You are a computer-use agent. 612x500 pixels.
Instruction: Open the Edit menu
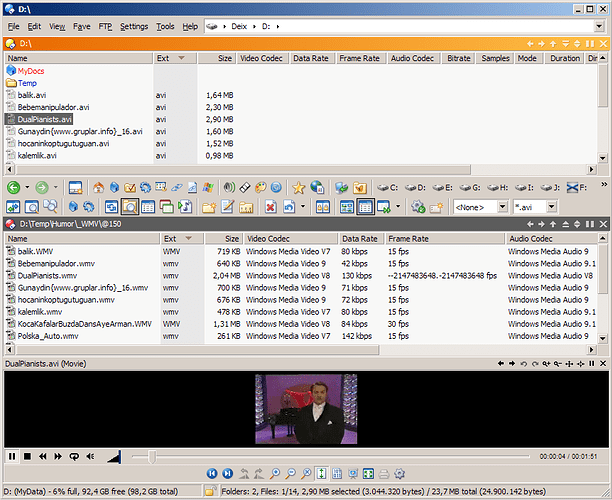tap(34, 27)
